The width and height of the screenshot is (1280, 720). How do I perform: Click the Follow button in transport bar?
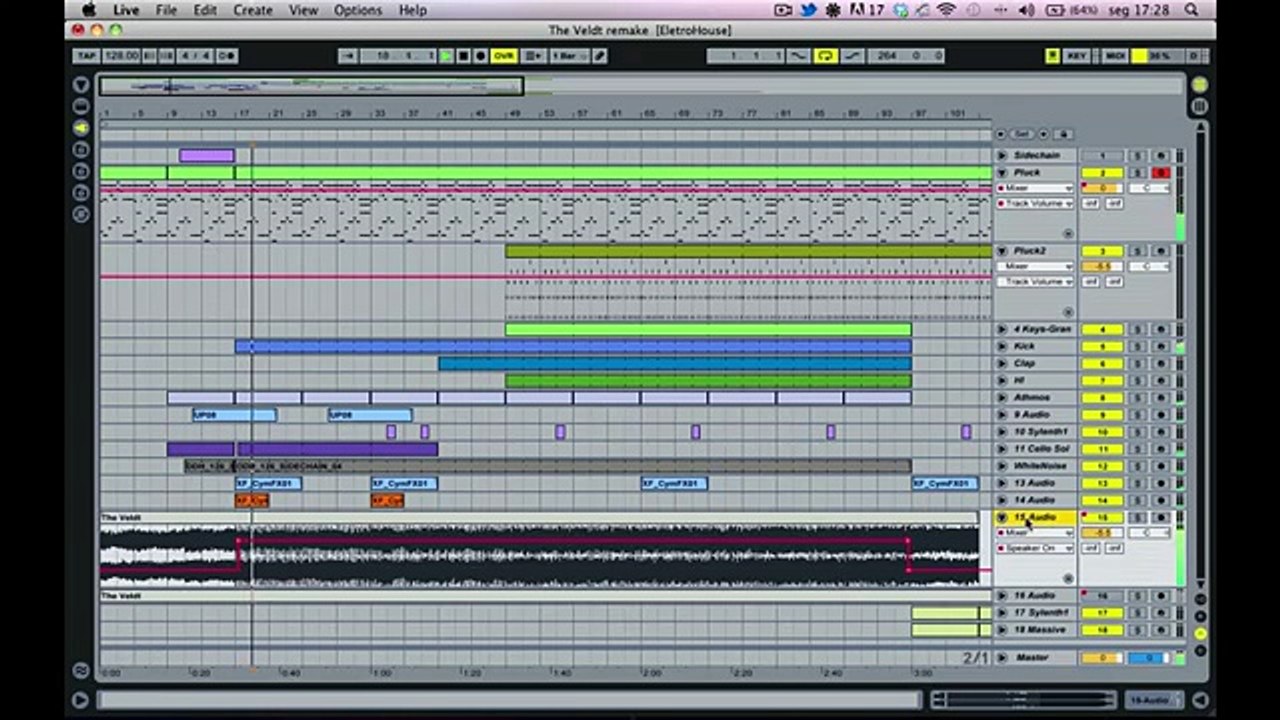pyautogui.click(x=346, y=56)
